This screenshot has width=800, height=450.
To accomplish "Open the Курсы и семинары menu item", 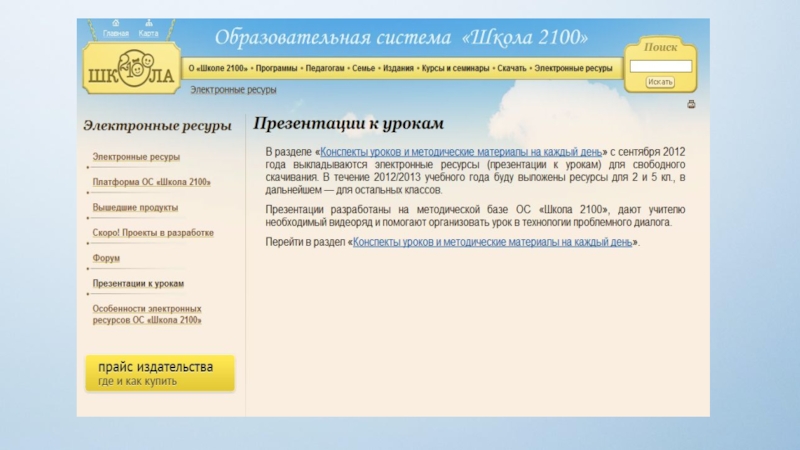I will tap(456, 68).
